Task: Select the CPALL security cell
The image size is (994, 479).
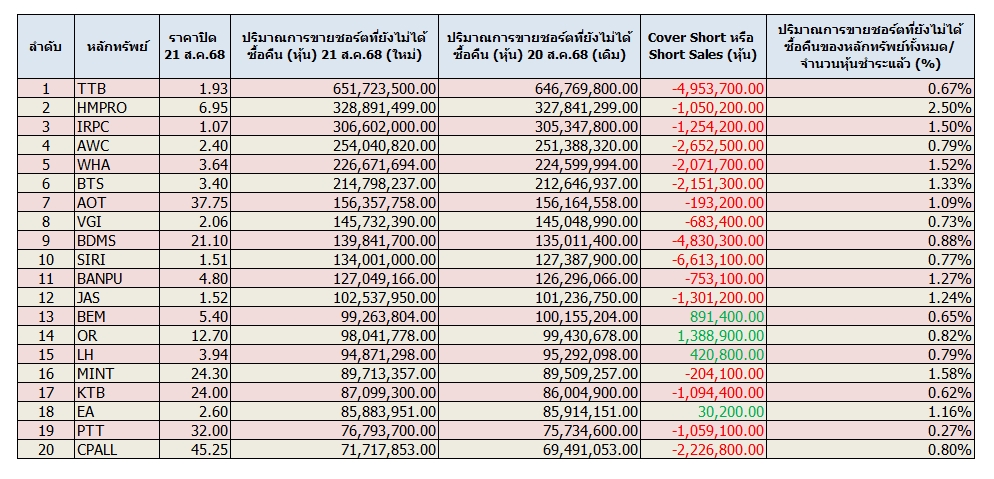Action: pyautogui.click(x=117, y=450)
